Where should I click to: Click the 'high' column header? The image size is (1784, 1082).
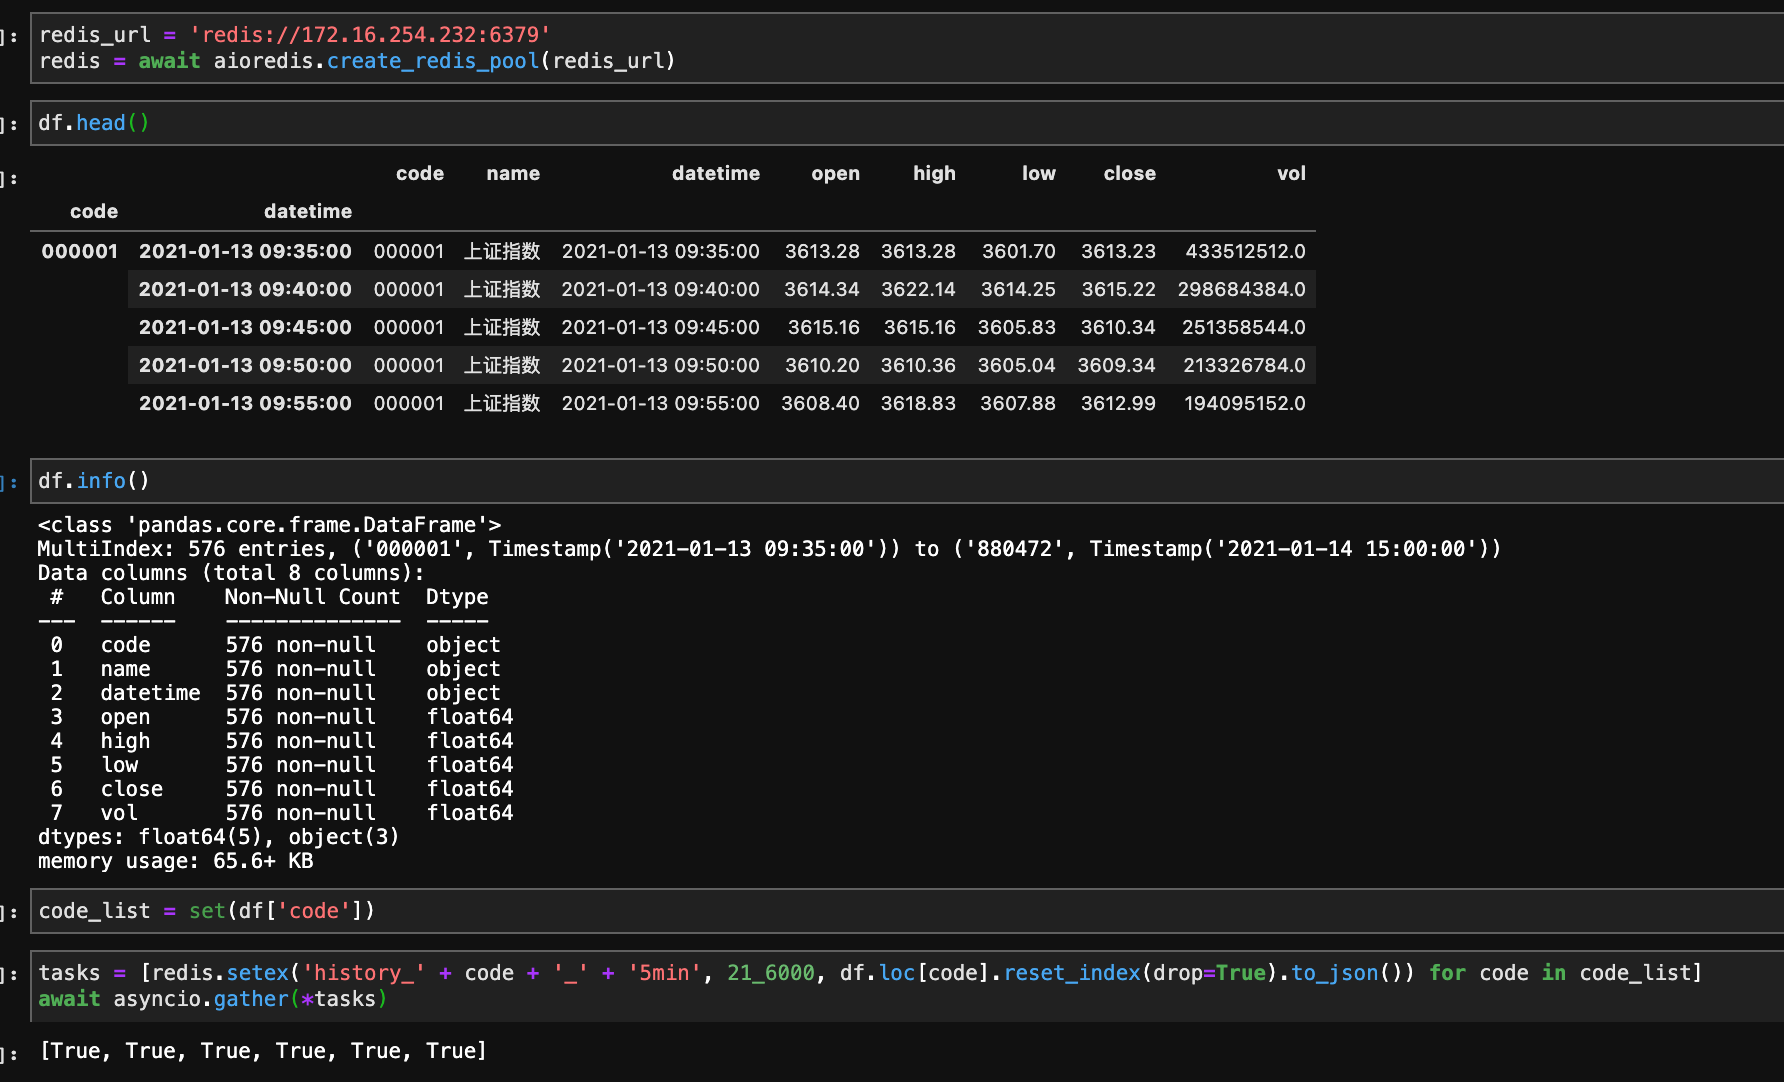tap(934, 173)
